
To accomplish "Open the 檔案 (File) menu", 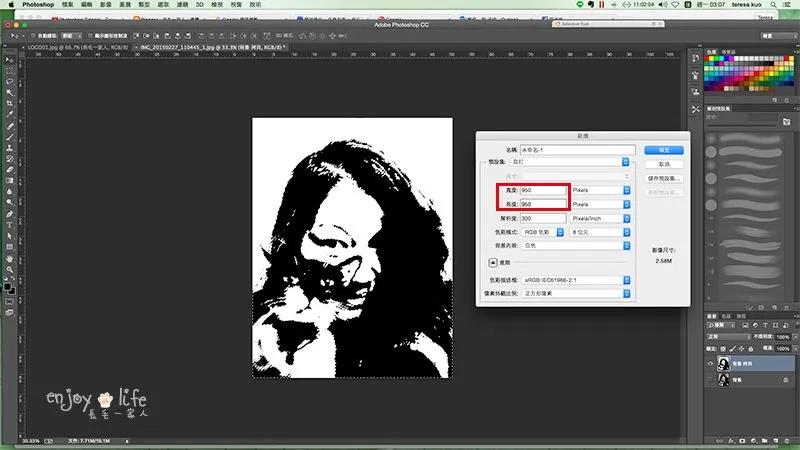I will [x=67, y=5].
